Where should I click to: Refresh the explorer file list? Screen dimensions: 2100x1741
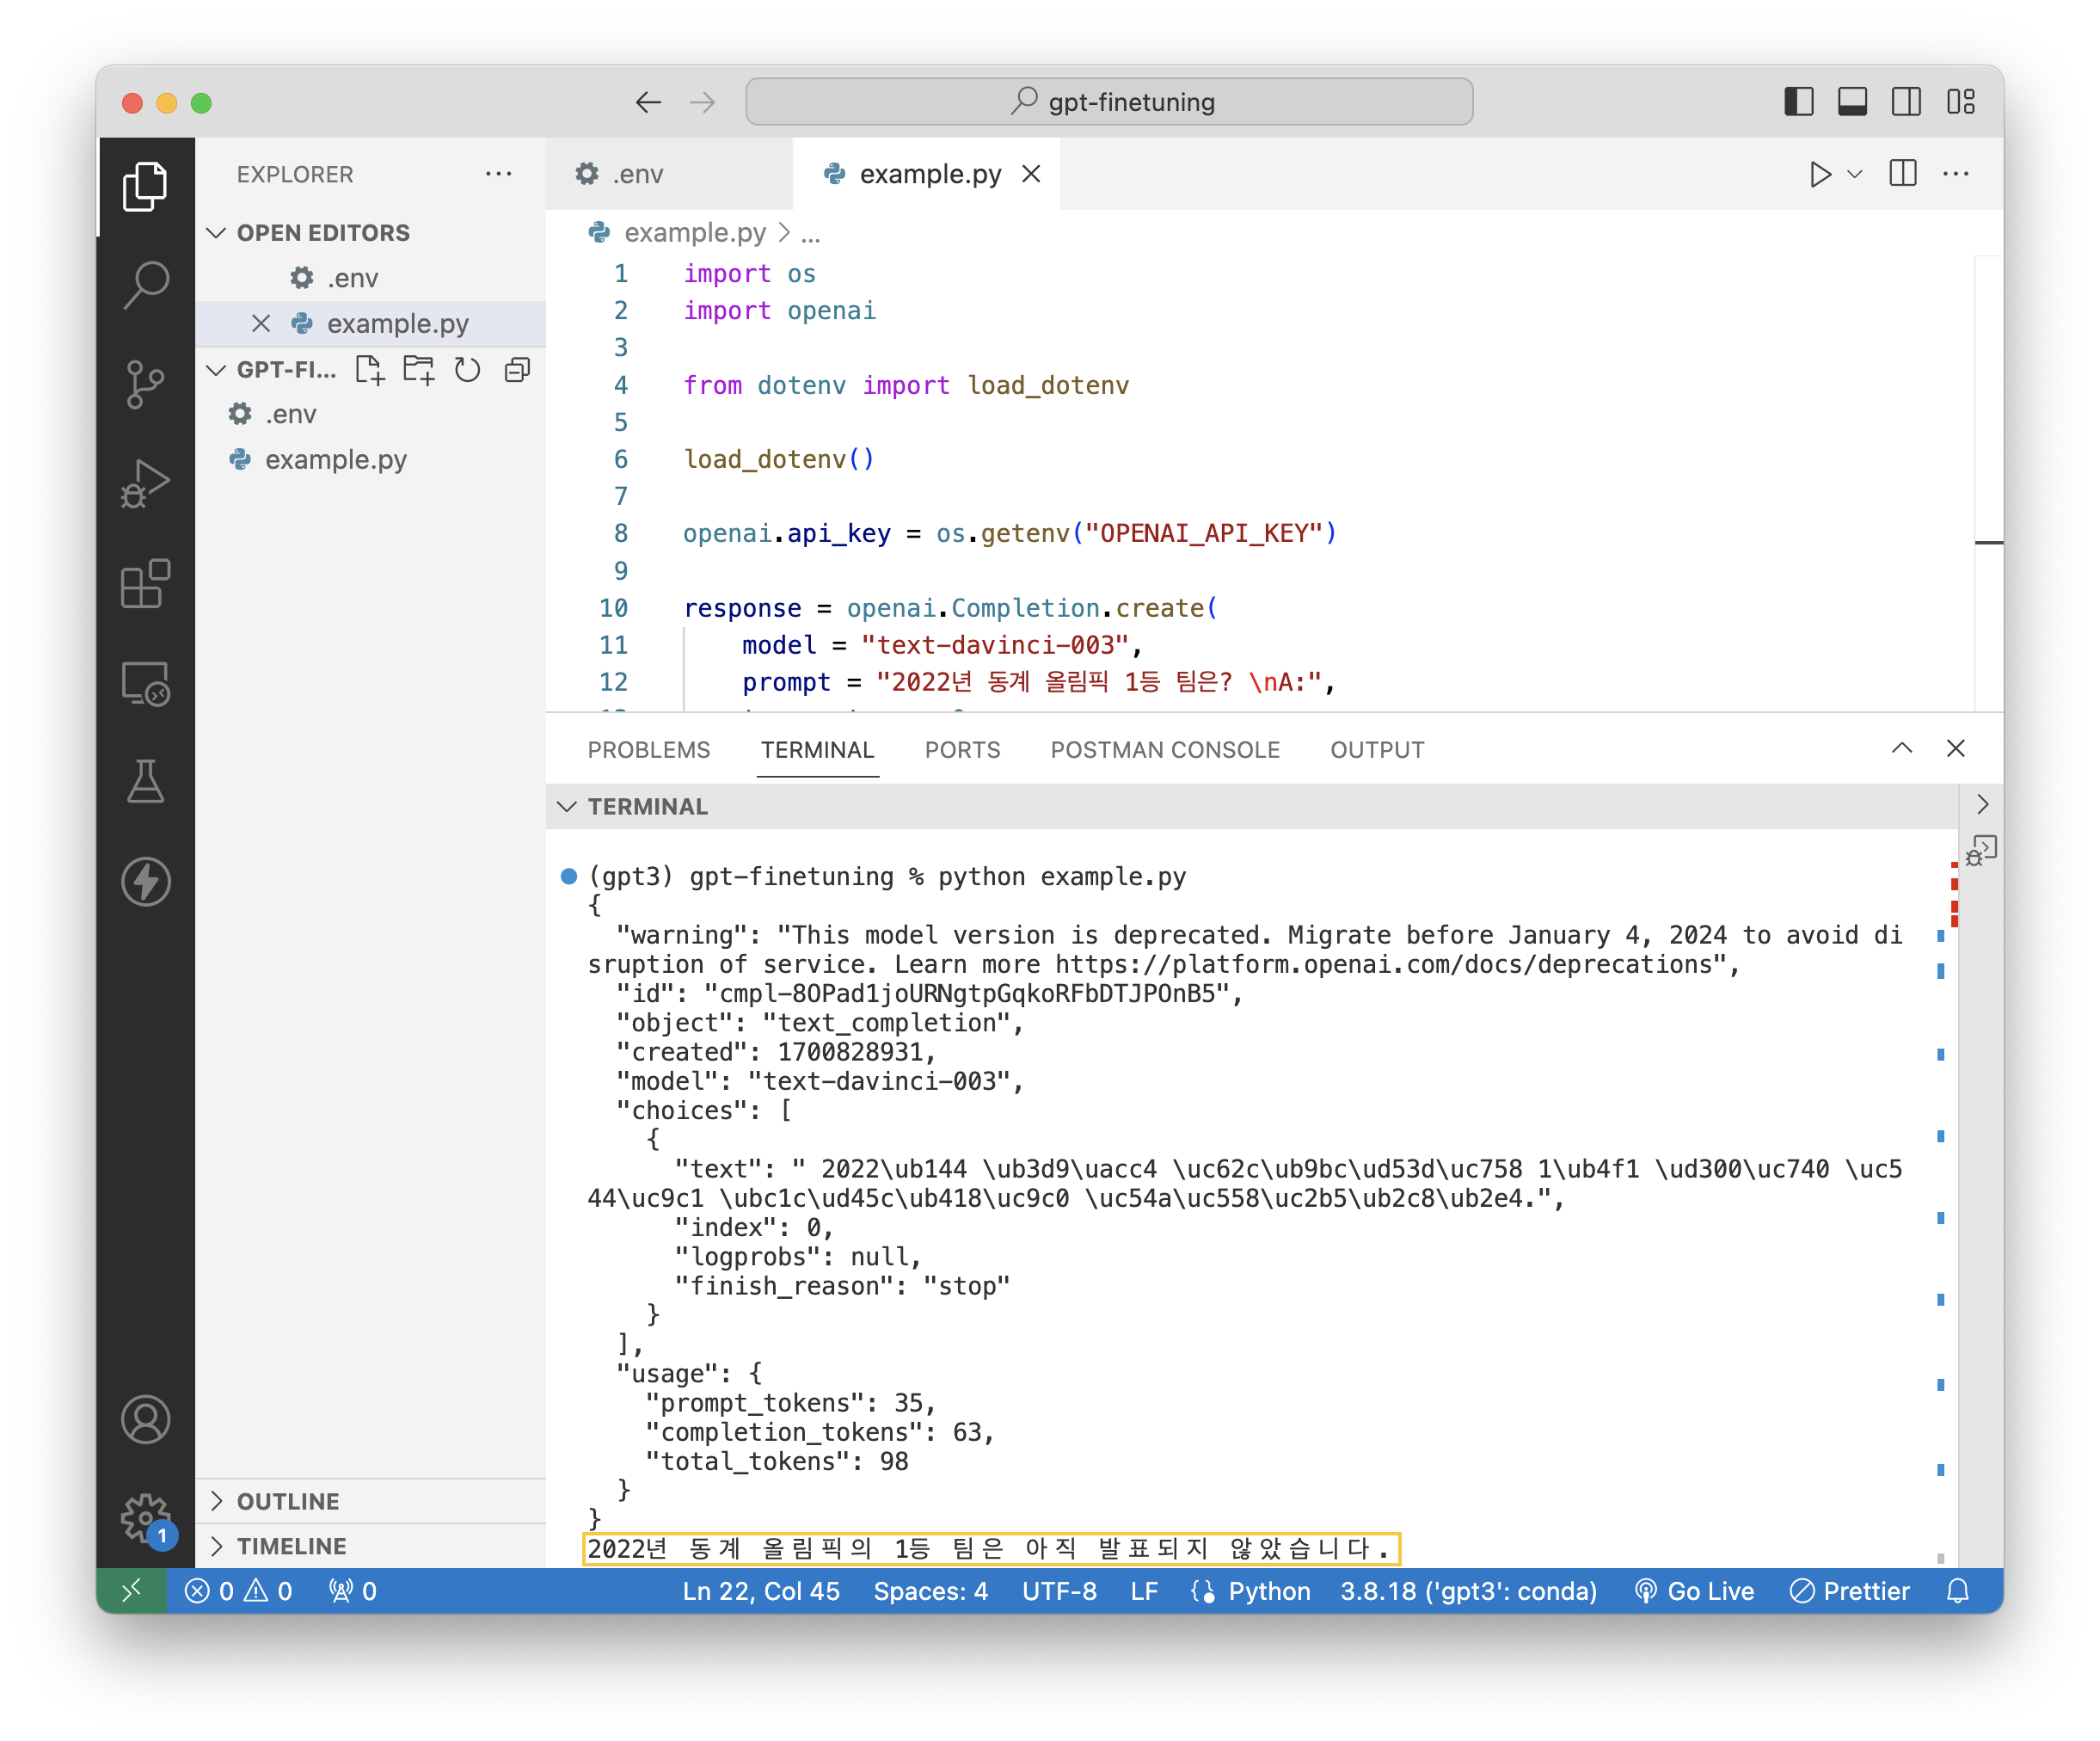pos(467,370)
